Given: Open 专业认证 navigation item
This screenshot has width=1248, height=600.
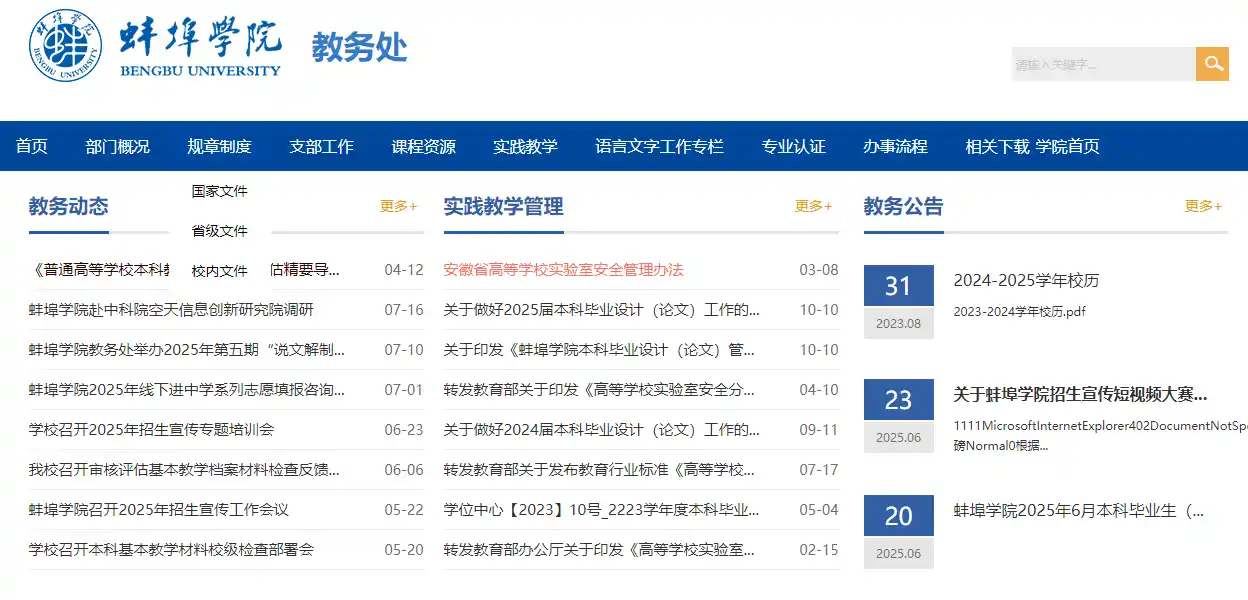Looking at the screenshot, I should [x=793, y=147].
